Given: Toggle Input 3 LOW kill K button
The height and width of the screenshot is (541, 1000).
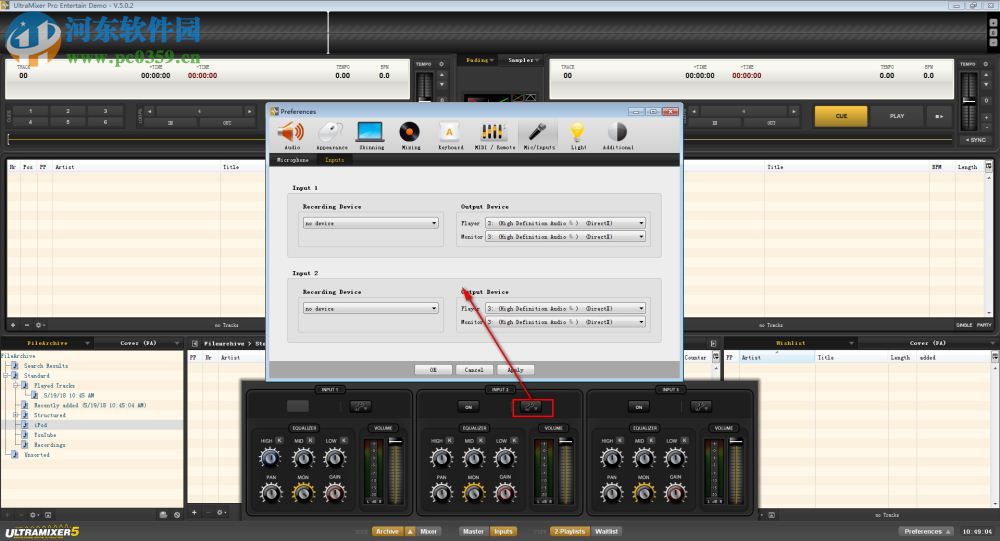Looking at the screenshot, I should pos(684,440).
